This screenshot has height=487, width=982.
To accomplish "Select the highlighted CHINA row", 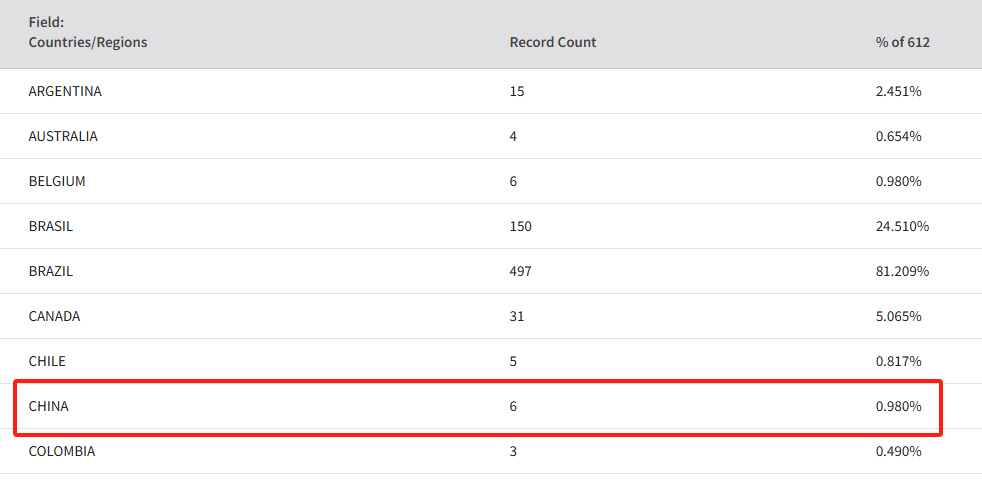I will (x=478, y=407).
